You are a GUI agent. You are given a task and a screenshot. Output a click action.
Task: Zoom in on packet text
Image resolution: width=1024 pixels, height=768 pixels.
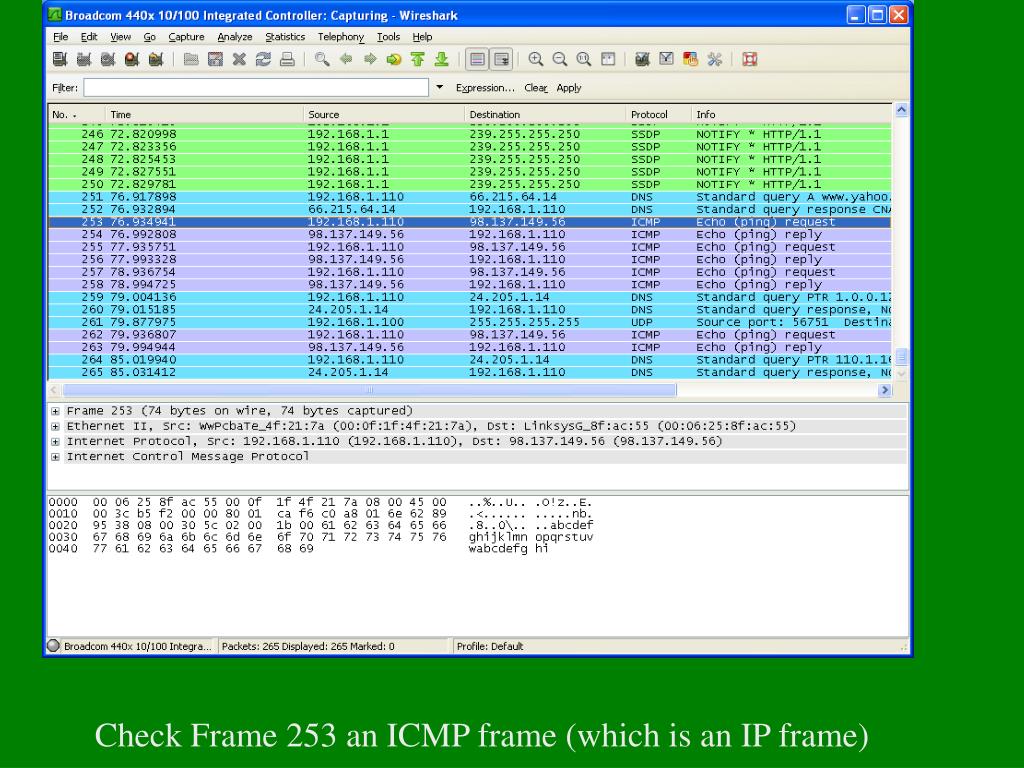coord(536,59)
